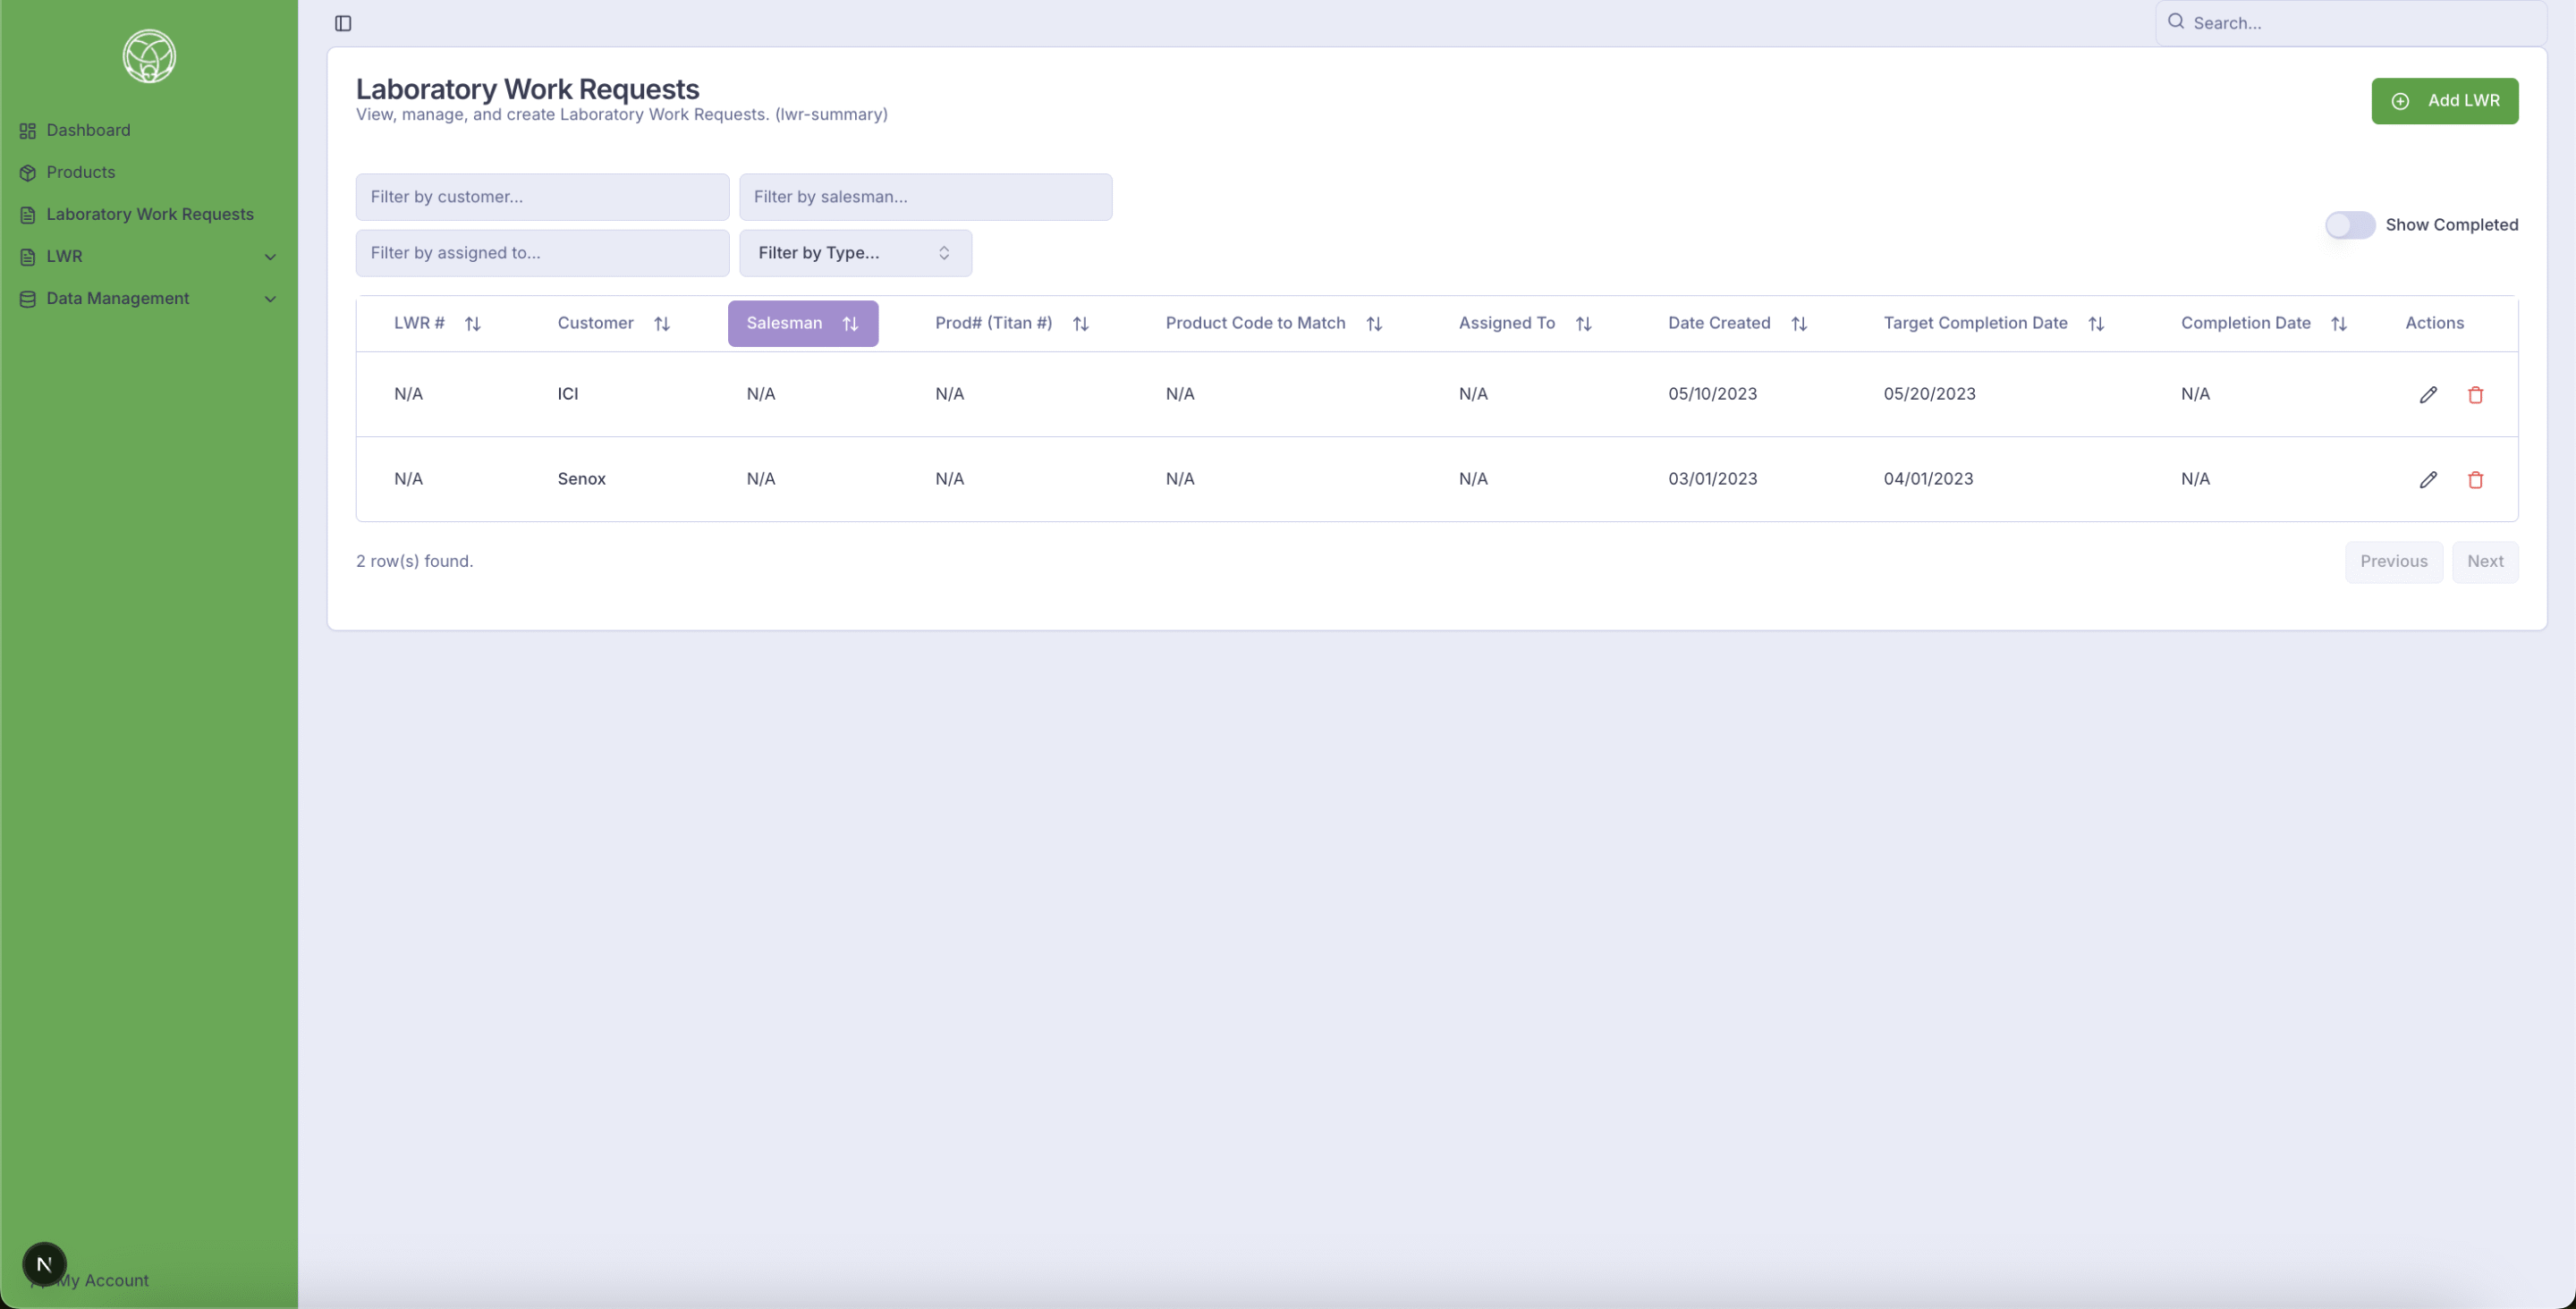This screenshot has width=2576, height=1309.
Task: Click the round N avatar badge
Action: 44,1264
